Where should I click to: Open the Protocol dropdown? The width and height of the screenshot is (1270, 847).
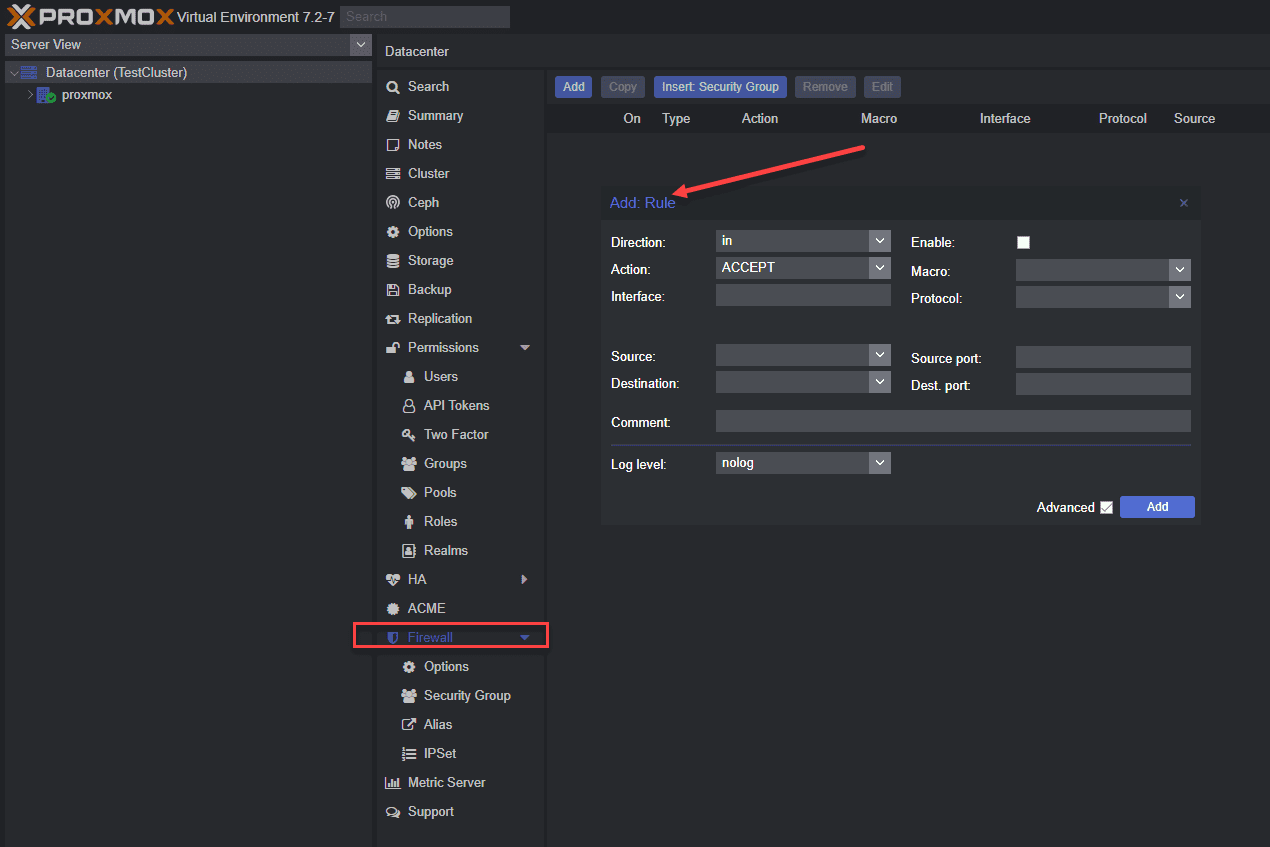(x=1180, y=297)
